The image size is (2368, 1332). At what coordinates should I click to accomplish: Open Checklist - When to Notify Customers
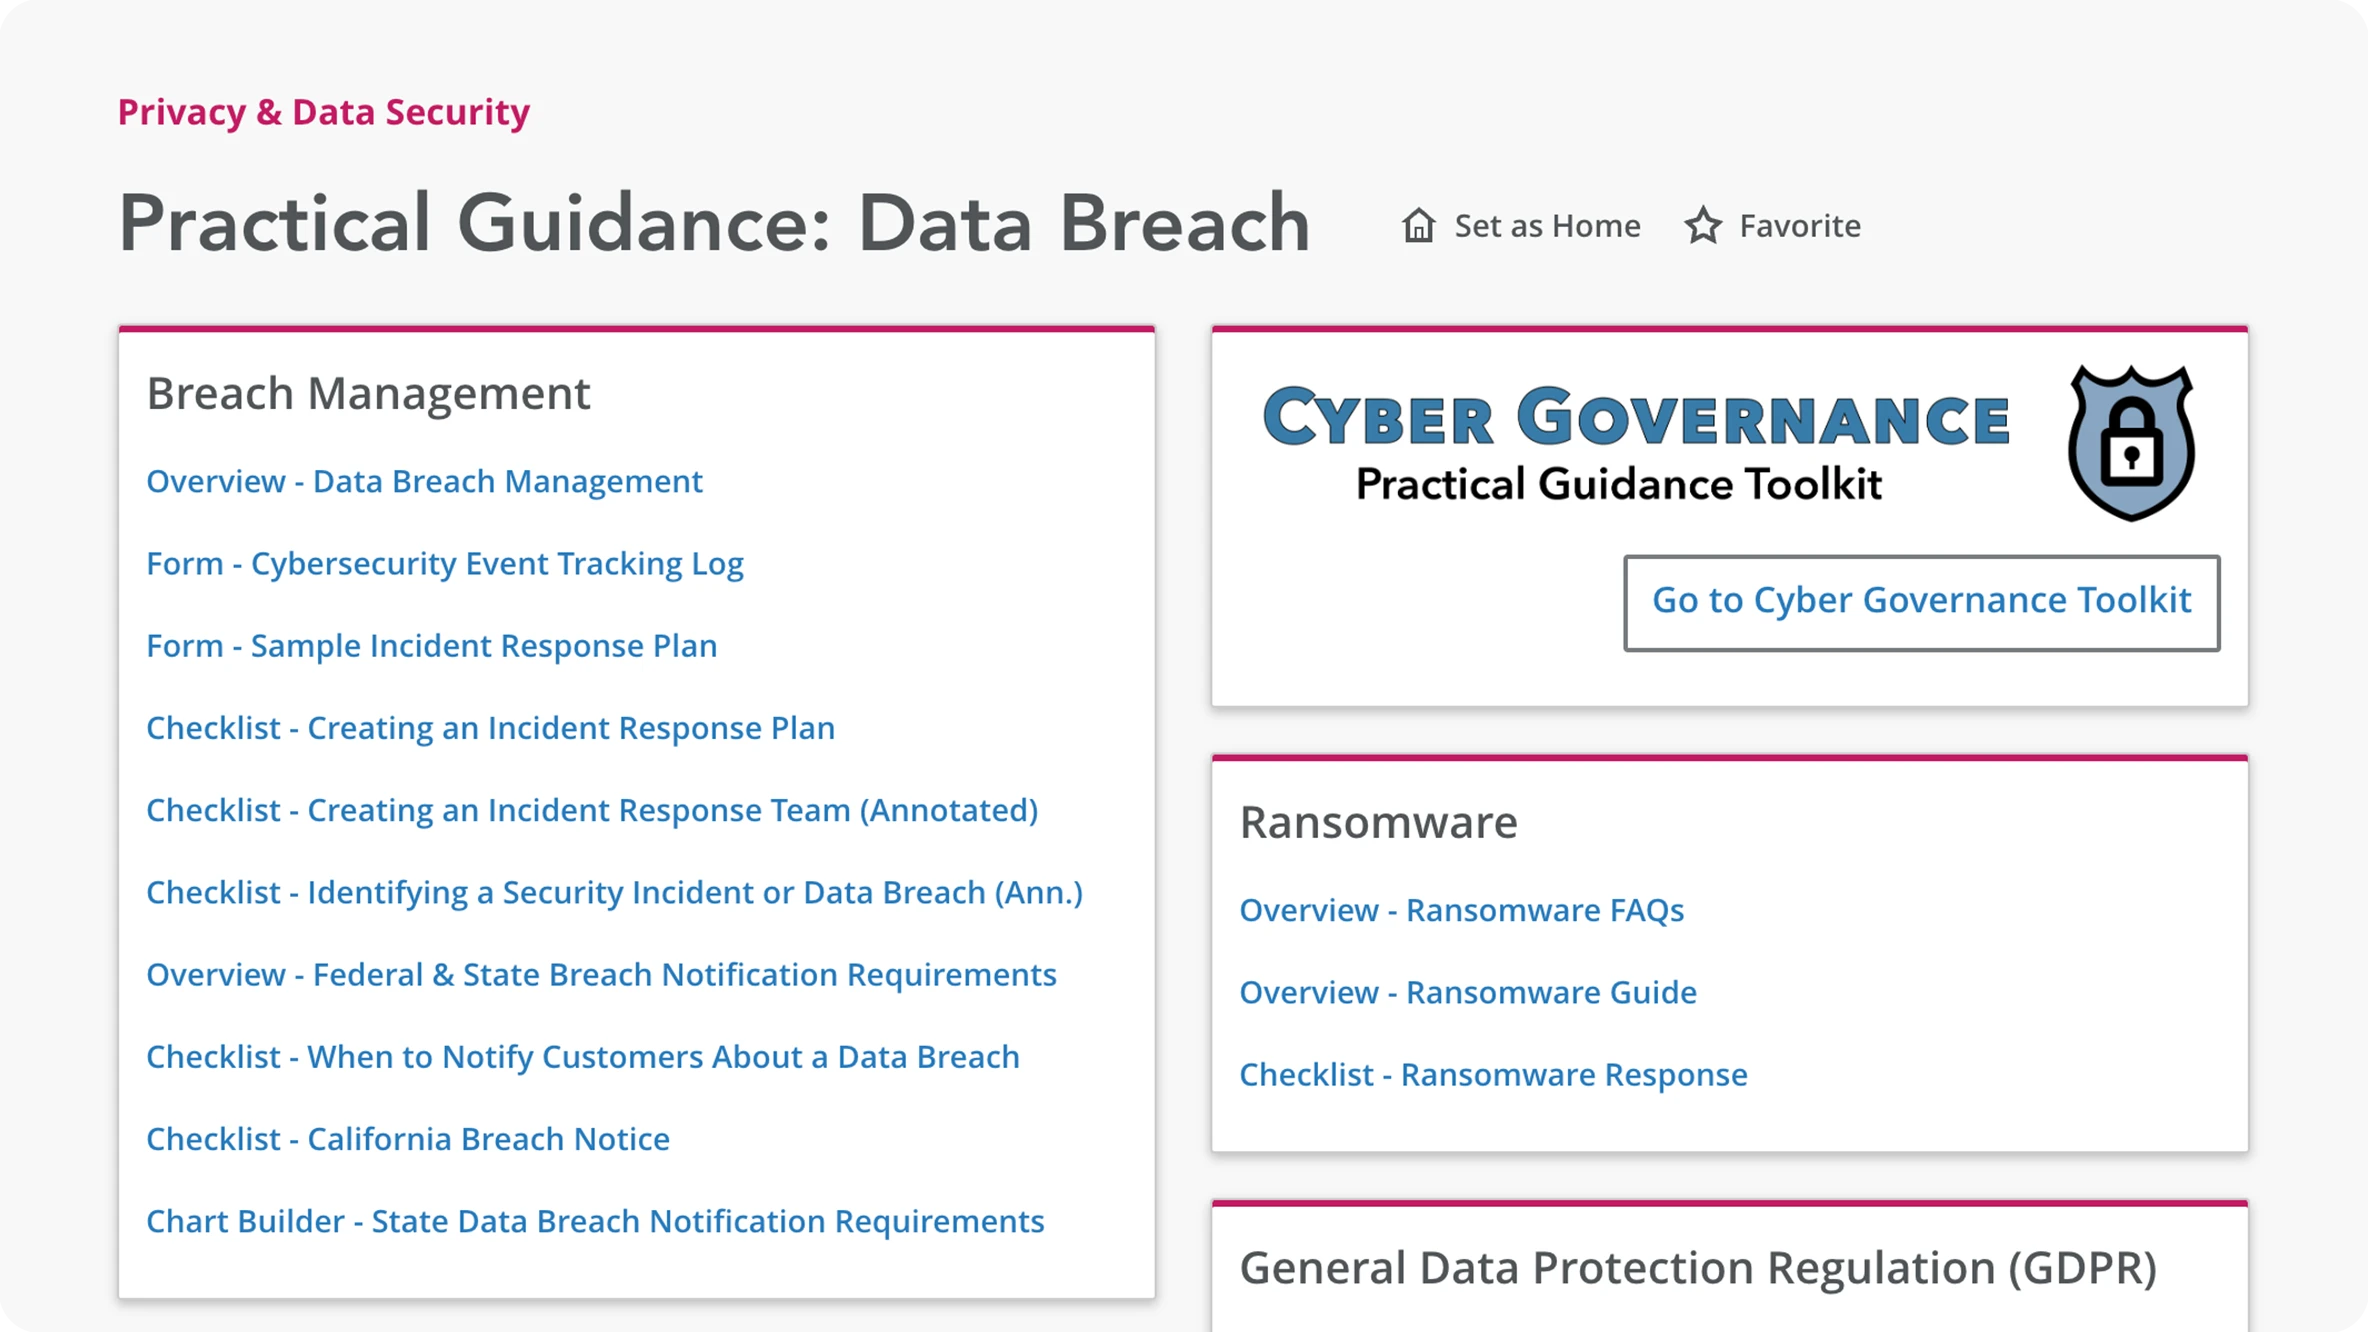tap(582, 1056)
